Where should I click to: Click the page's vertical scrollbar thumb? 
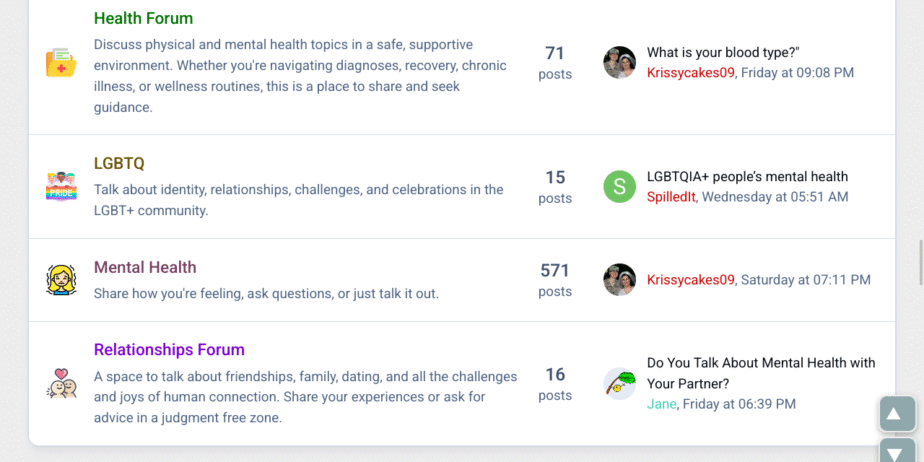[919, 262]
